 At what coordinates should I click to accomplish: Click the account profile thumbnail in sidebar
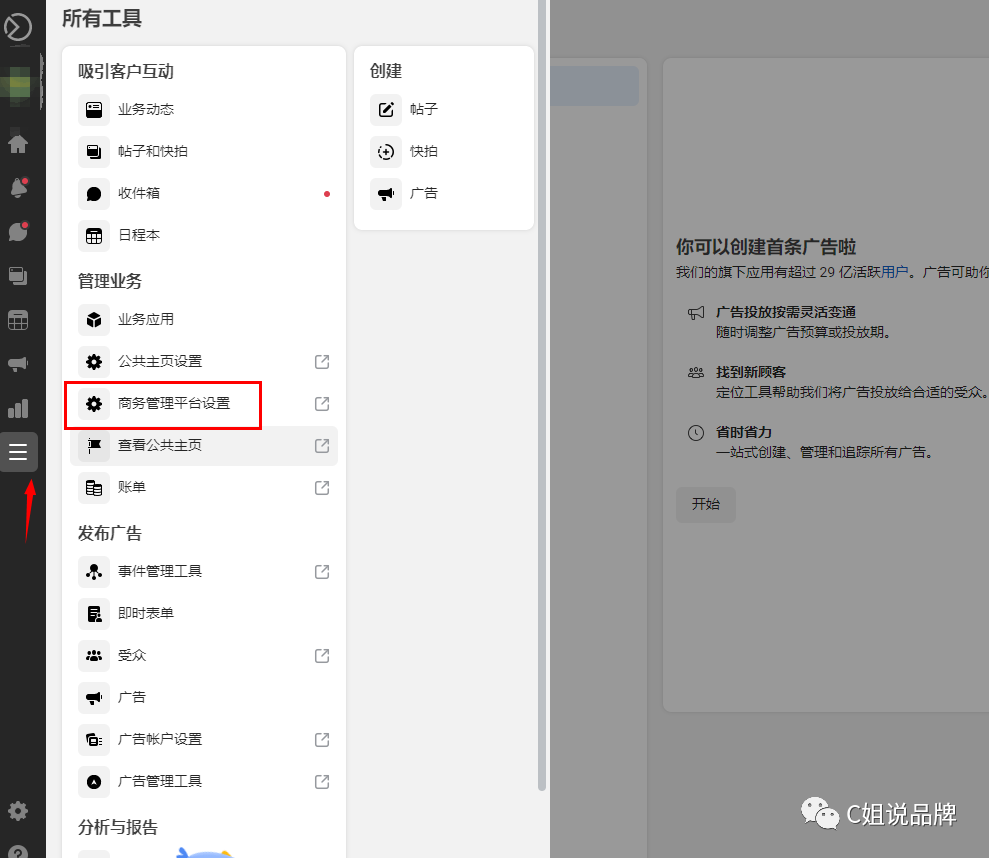19,85
